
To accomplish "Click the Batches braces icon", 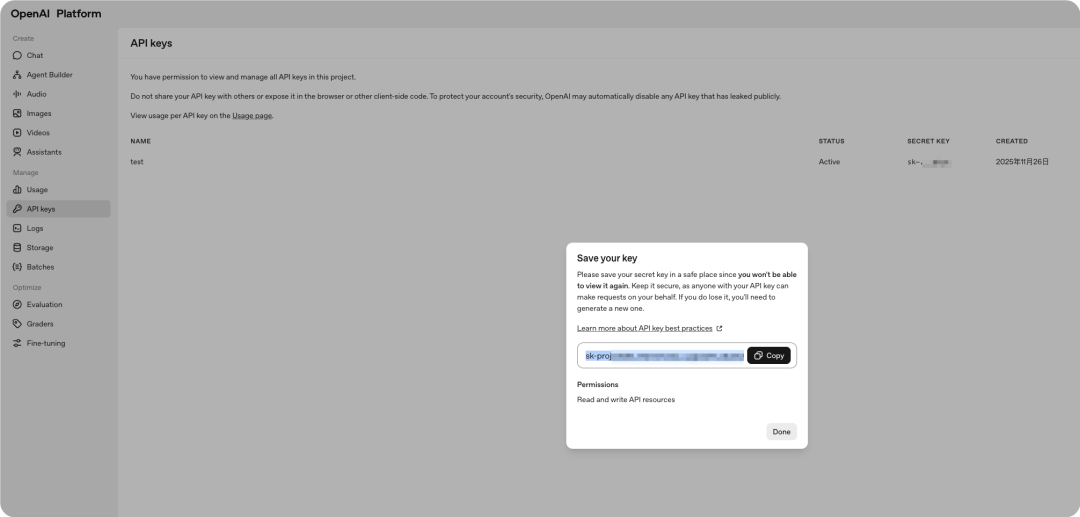I will coord(17,267).
